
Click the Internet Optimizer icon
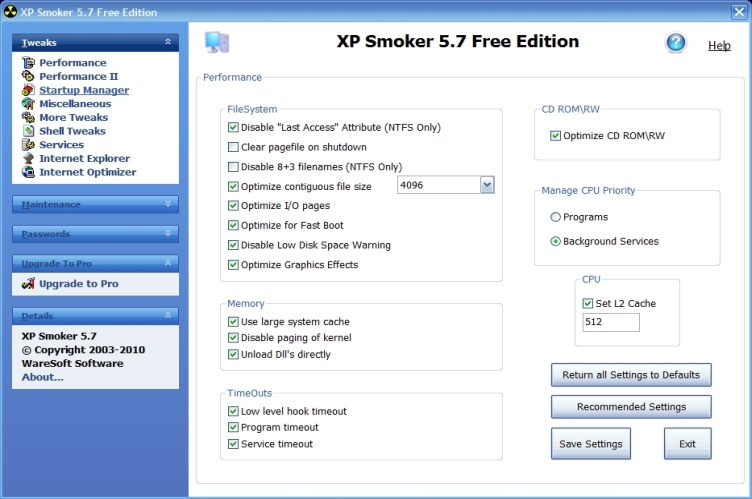click(x=28, y=172)
